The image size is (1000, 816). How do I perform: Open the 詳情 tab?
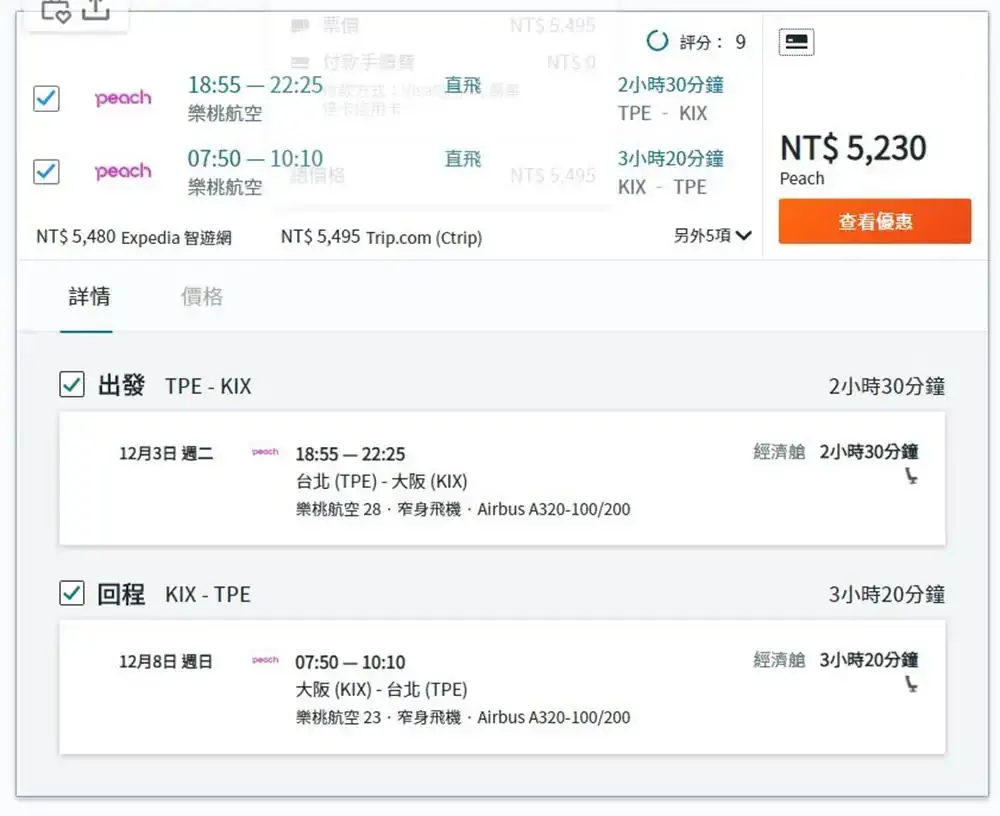(x=89, y=297)
